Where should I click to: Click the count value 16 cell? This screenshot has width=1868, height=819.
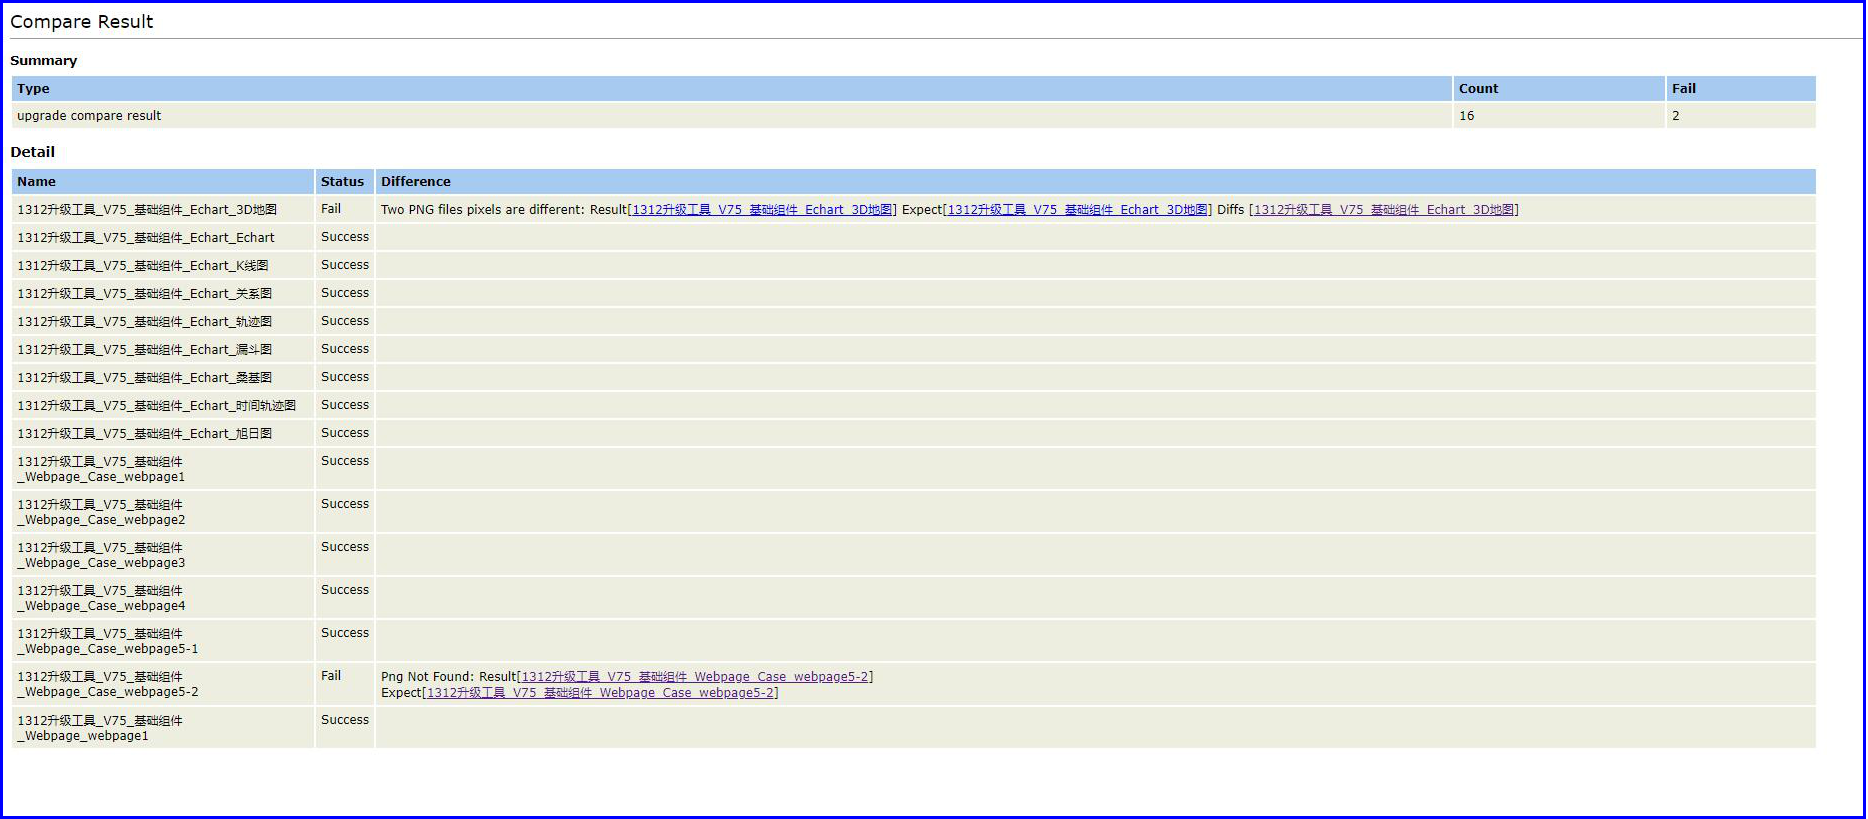(x=1466, y=116)
